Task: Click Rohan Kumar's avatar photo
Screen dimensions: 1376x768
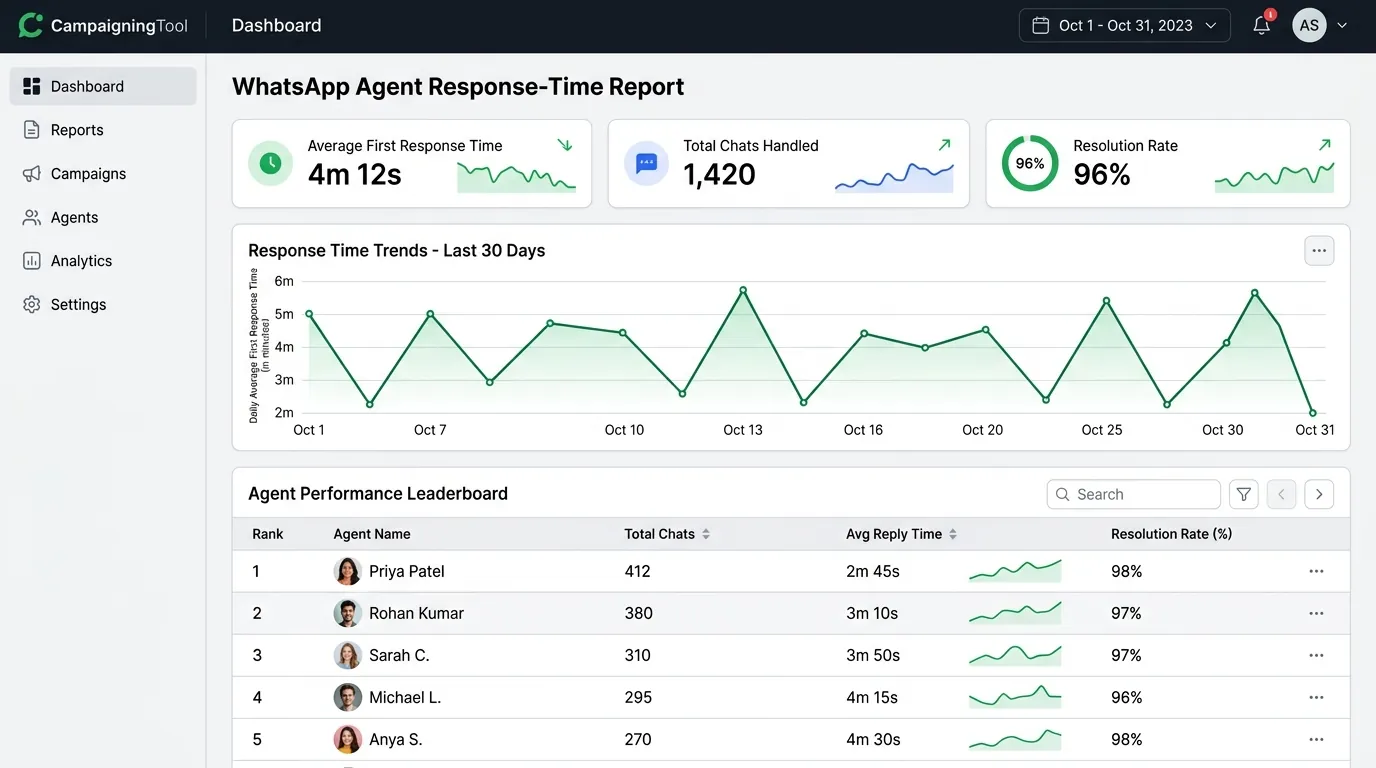Action: tap(347, 613)
